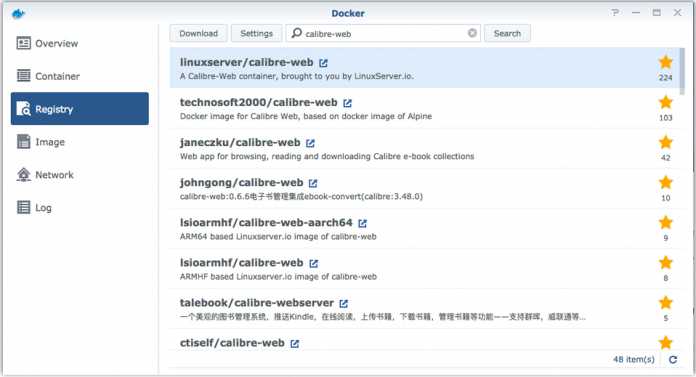Open the Image section
The image size is (696, 377).
(x=80, y=142)
